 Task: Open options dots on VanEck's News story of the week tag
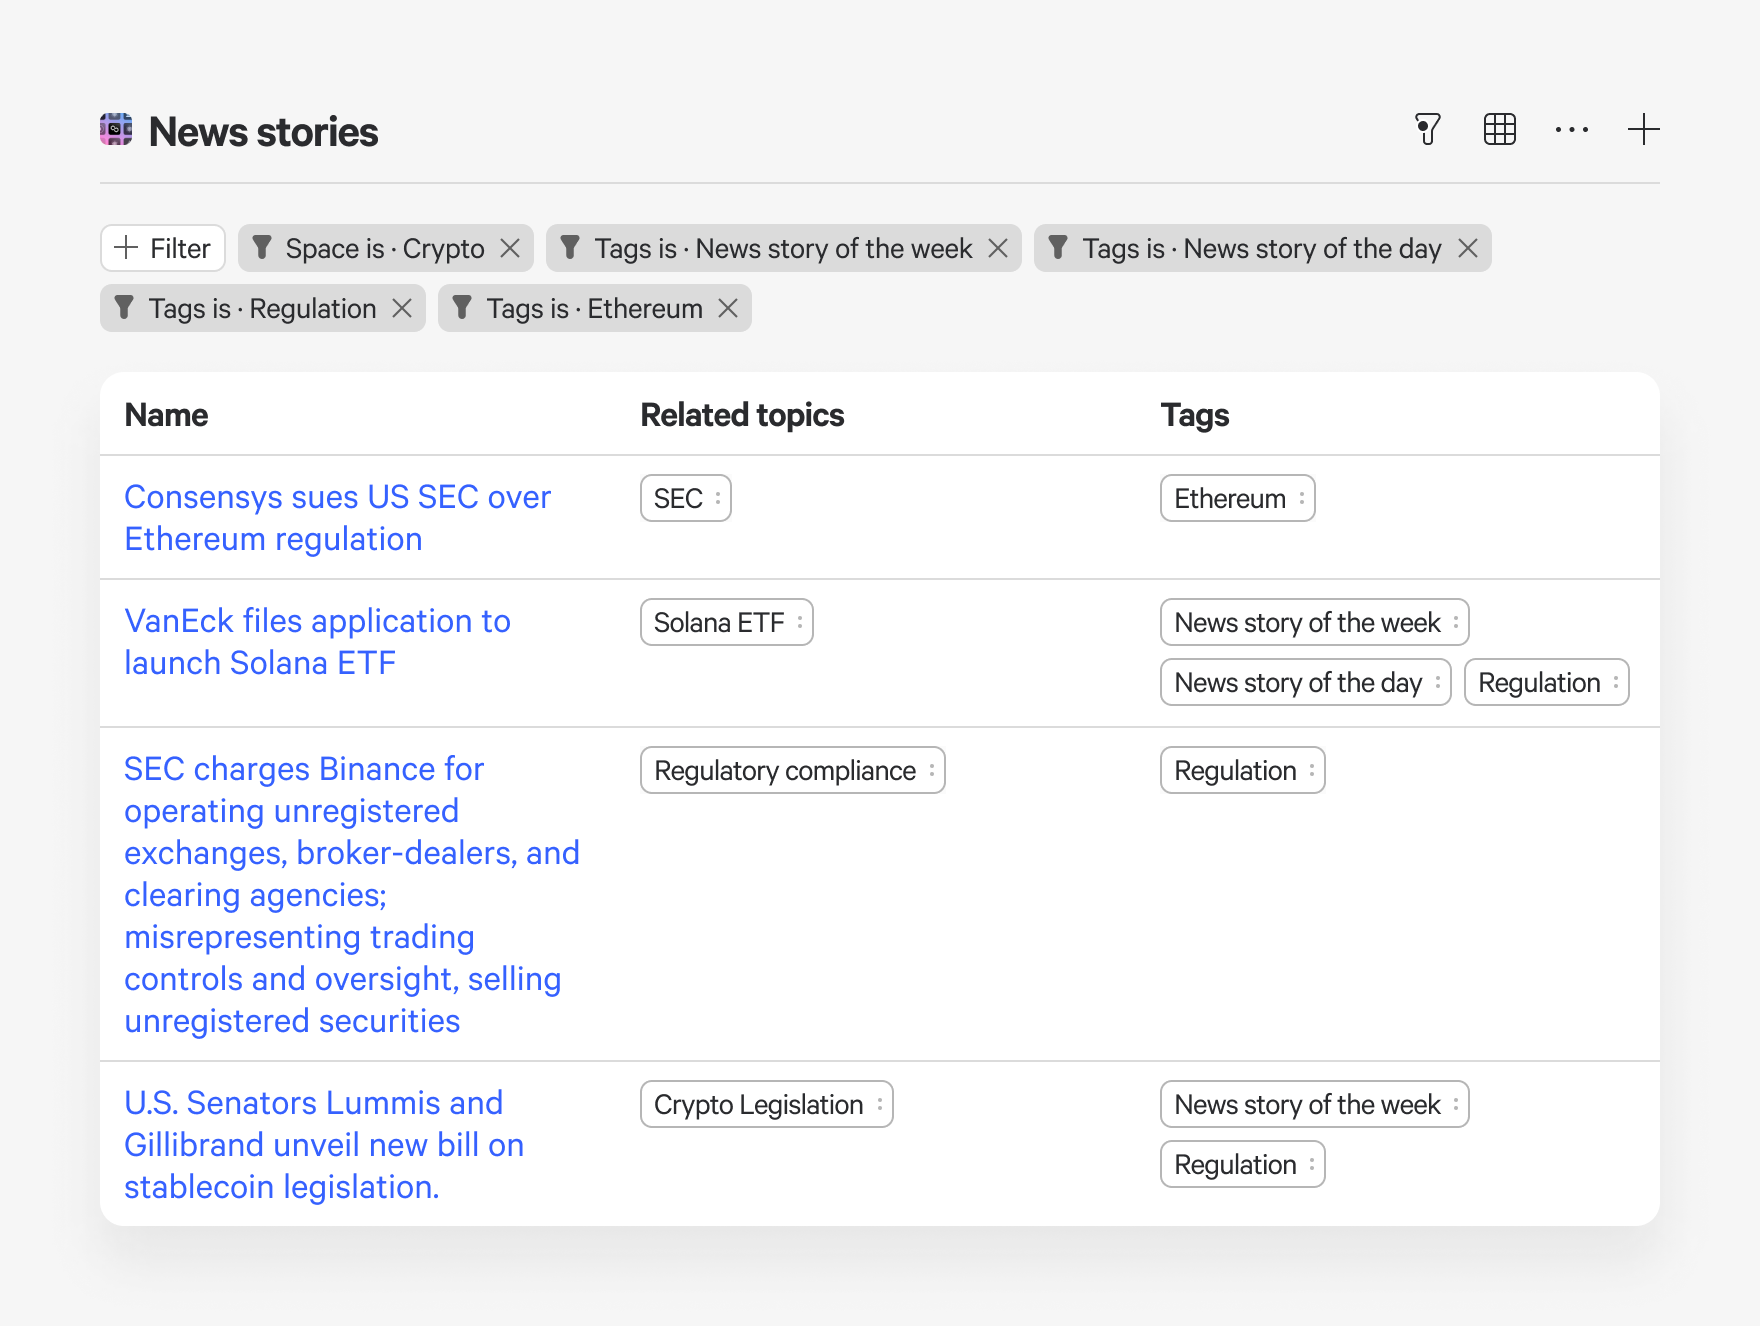(x=1456, y=622)
